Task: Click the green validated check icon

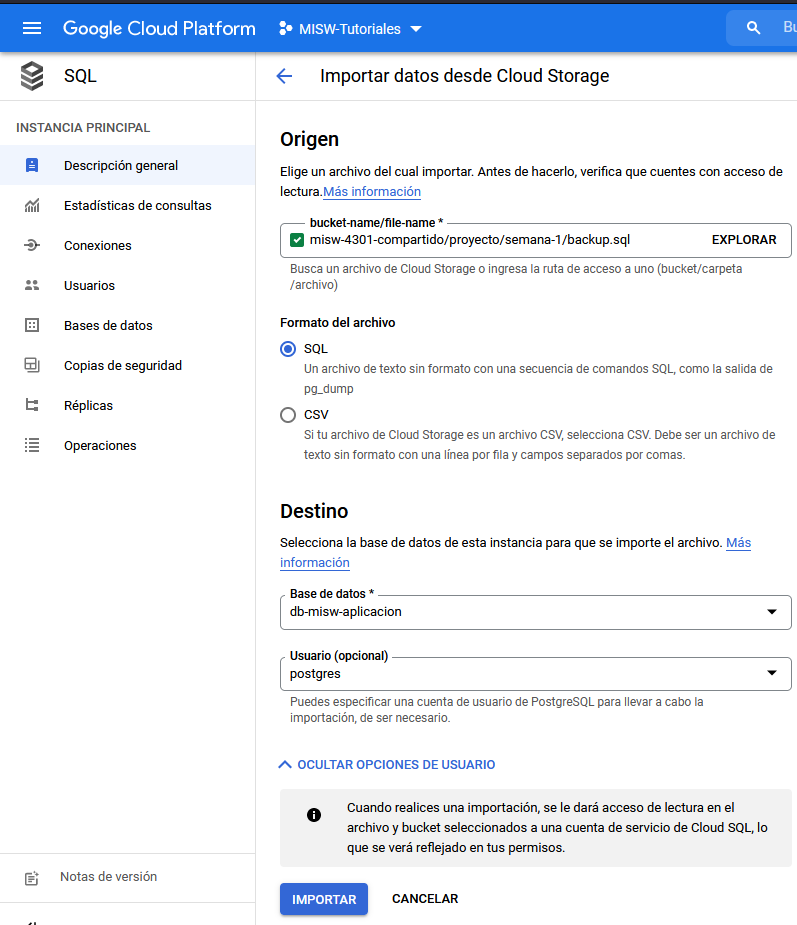Action: (x=297, y=240)
